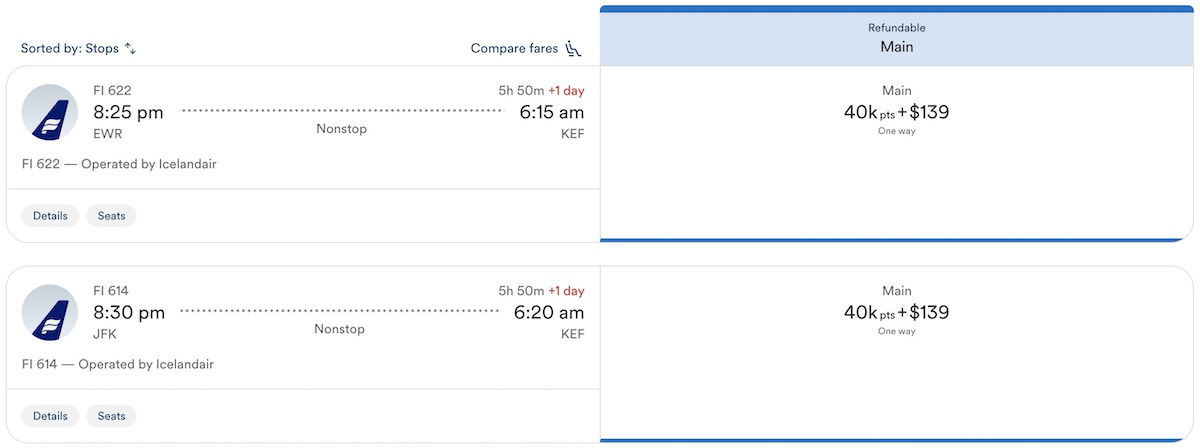Image resolution: width=1200 pixels, height=448 pixels.
Task: Click 'FI 614 — Operated by Icelandair' text
Action: click(117, 364)
